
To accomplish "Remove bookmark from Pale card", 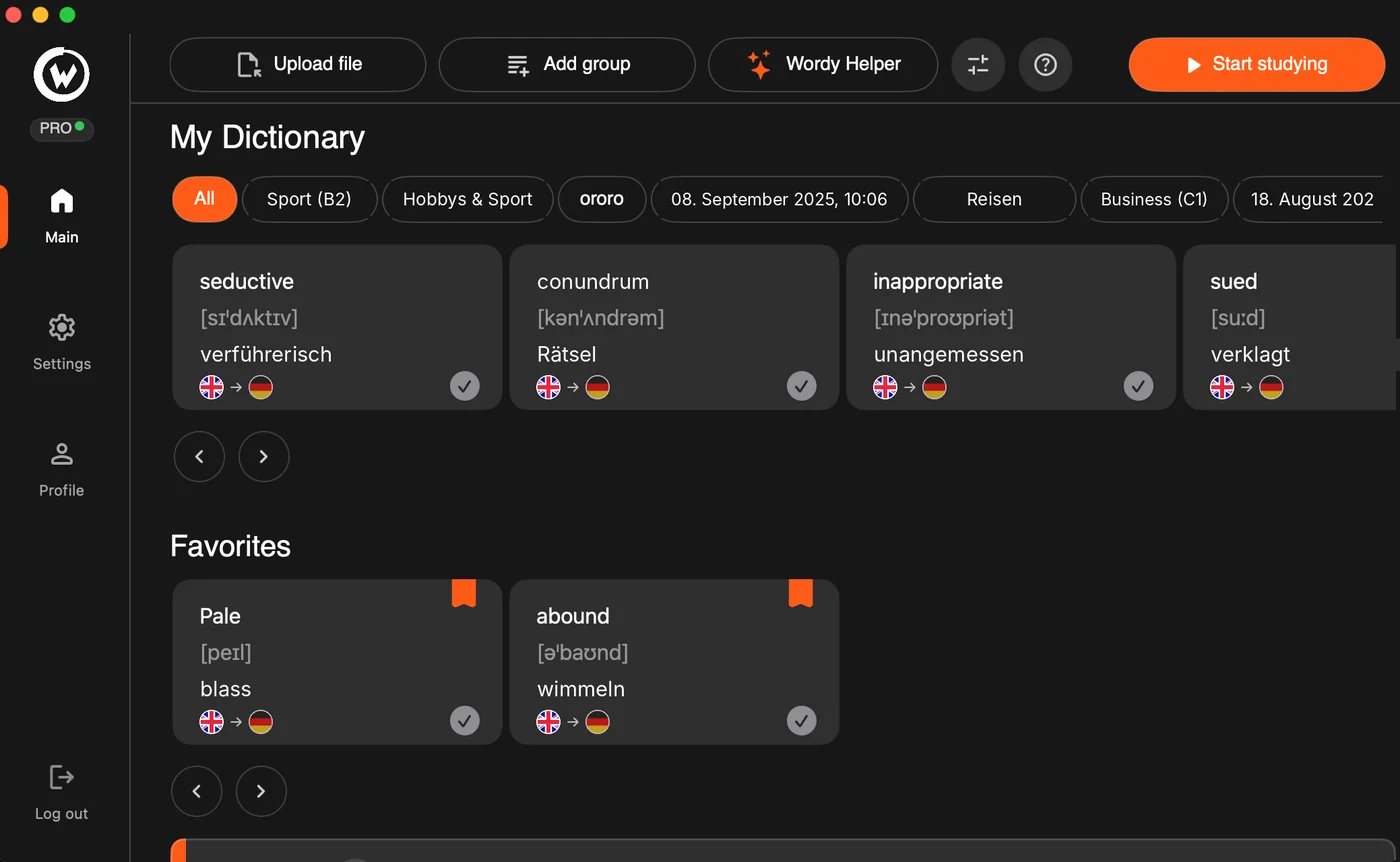I will (464, 593).
